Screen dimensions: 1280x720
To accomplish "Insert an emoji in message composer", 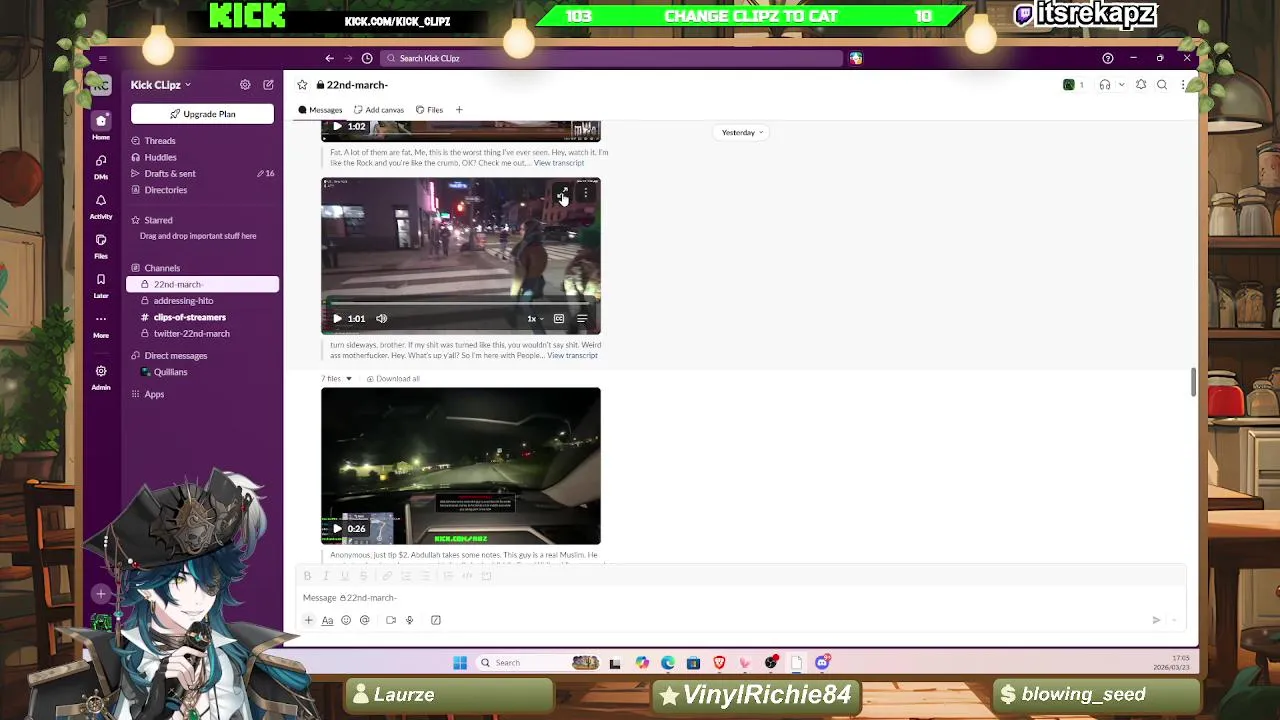I will (346, 620).
